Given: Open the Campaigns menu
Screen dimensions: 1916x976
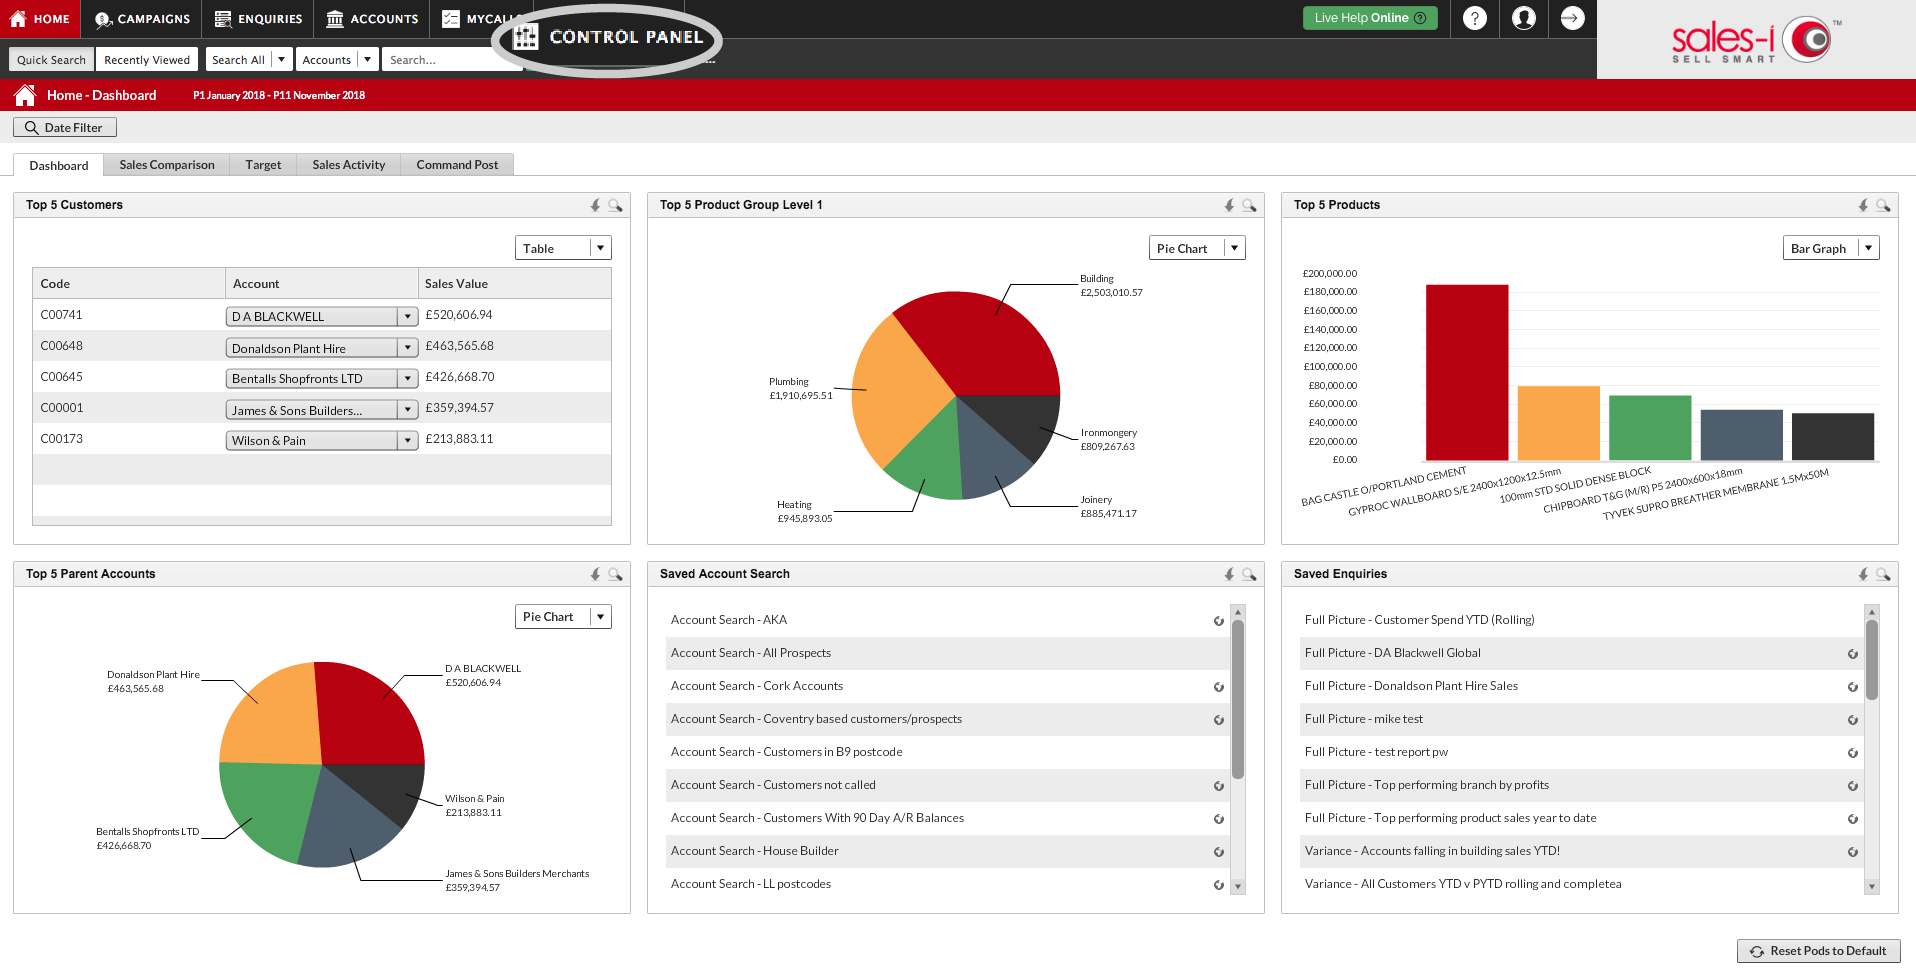Looking at the screenshot, I should coord(142,19).
